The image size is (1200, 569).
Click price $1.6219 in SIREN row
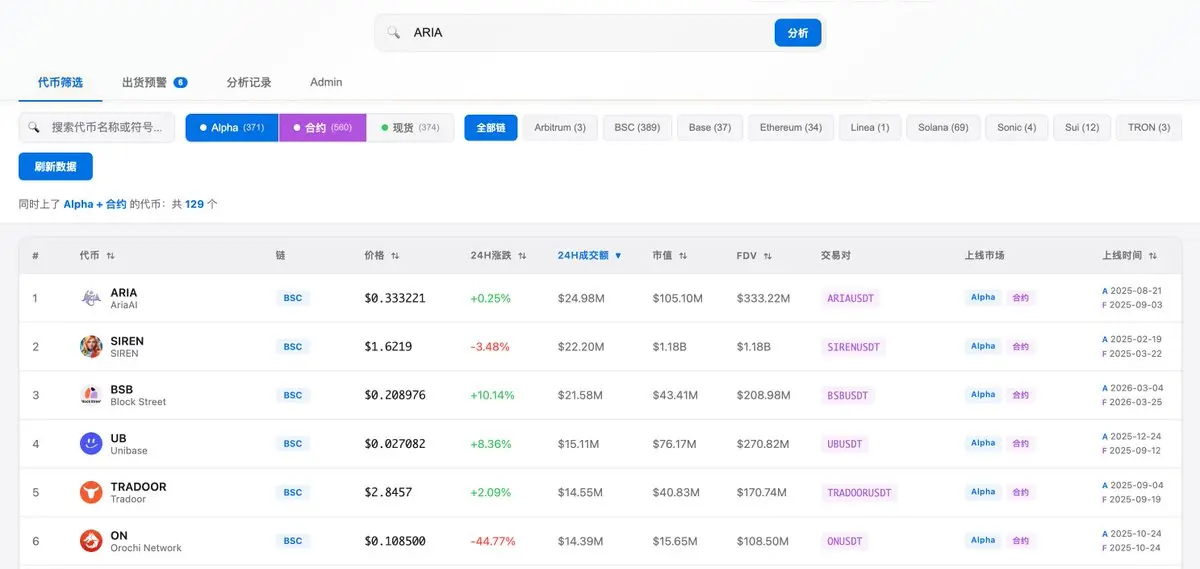coord(388,347)
